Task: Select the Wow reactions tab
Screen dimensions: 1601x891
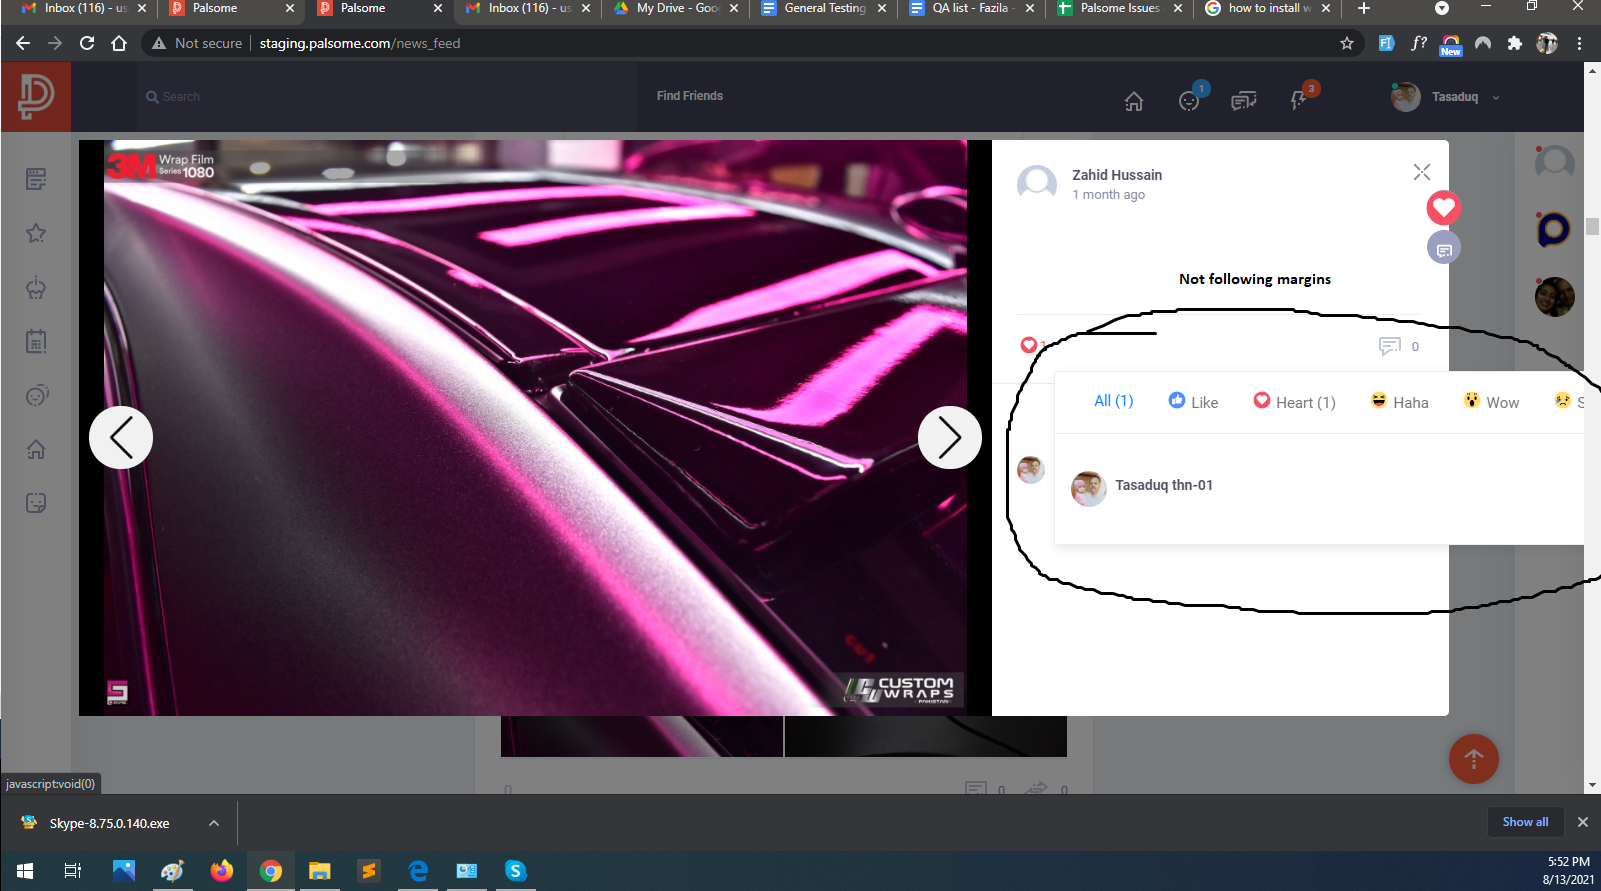Action: coord(1491,401)
